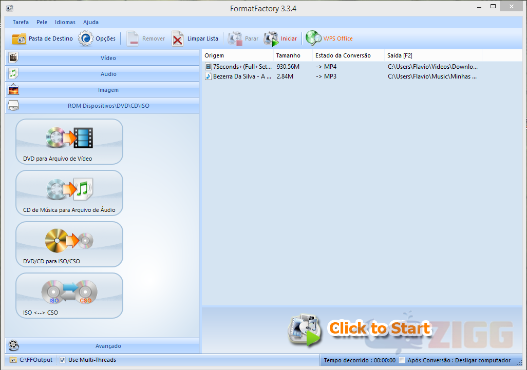This screenshot has width=527, height=370.
Task: Open the Idiomas menu
Action: 65,22
